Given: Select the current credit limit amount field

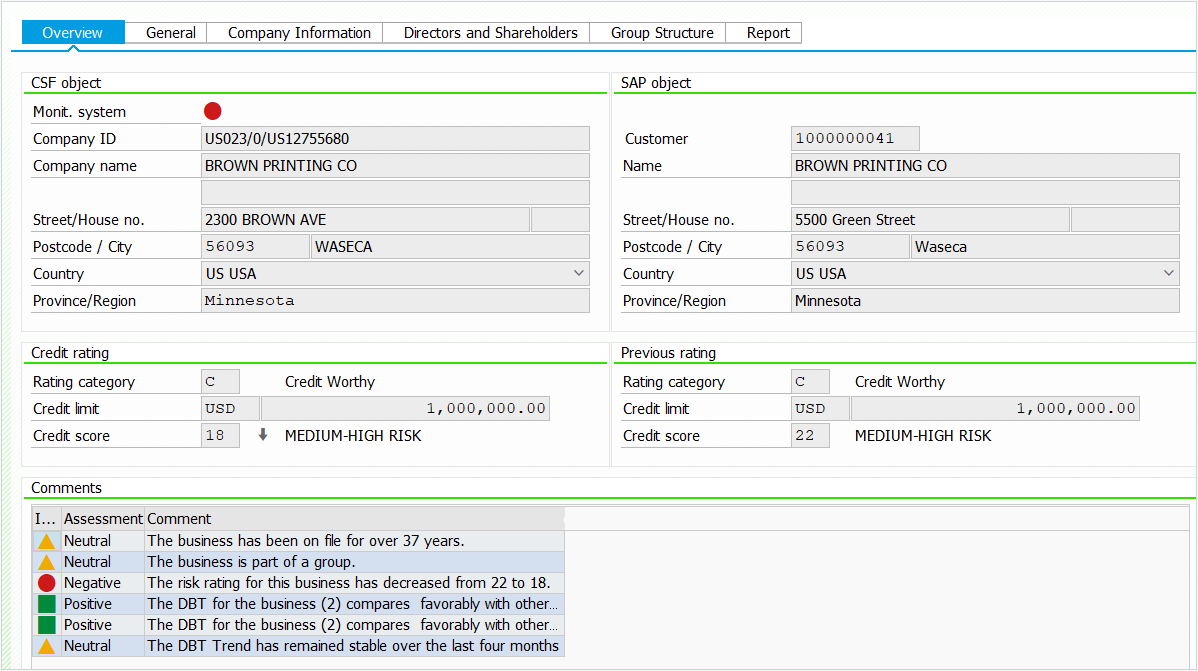Looking at the screenshot, I should [405, 408].
